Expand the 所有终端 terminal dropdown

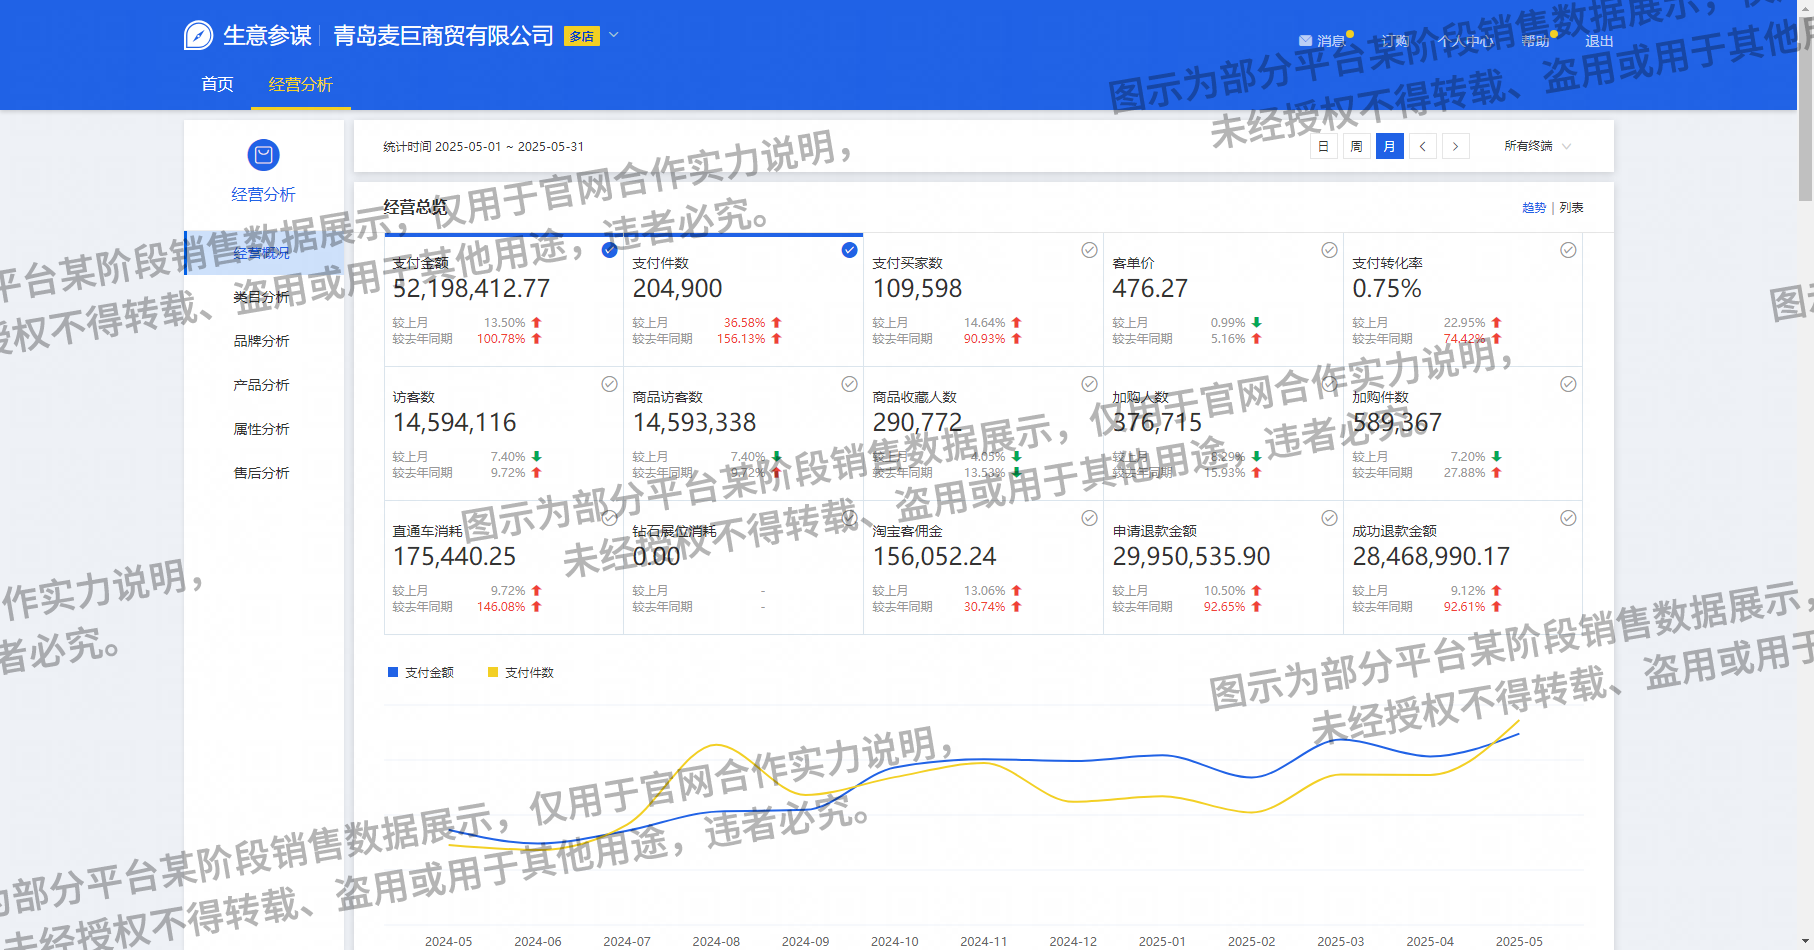[x=1537, y=147]
